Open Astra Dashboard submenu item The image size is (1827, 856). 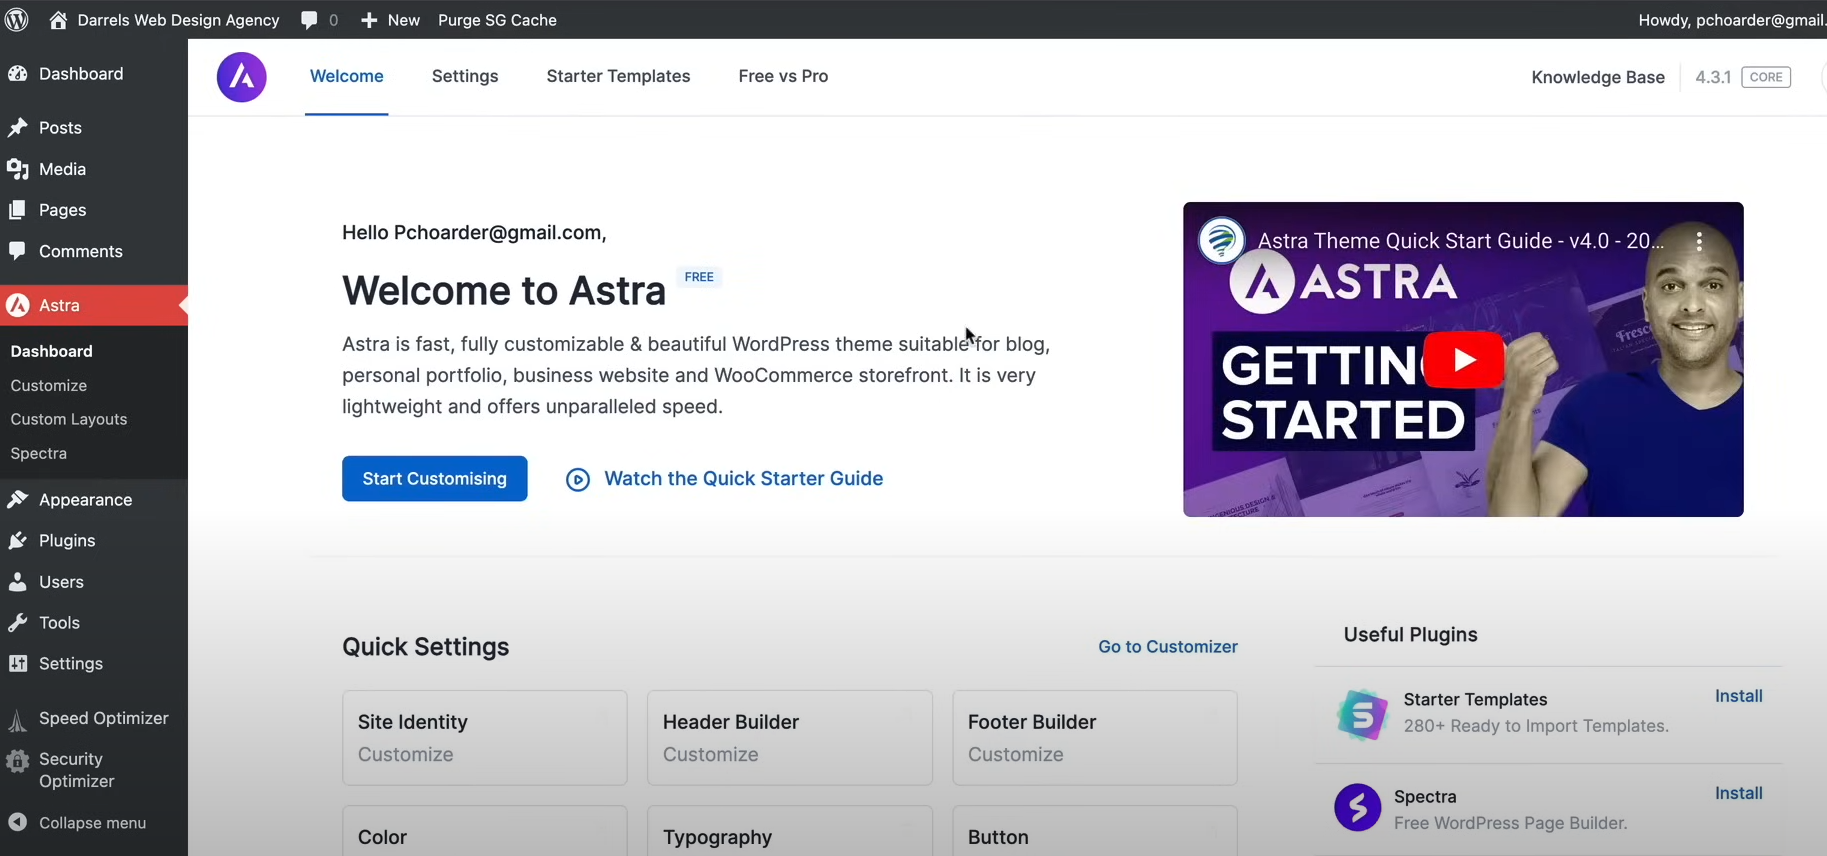click(x=52, y=352)
